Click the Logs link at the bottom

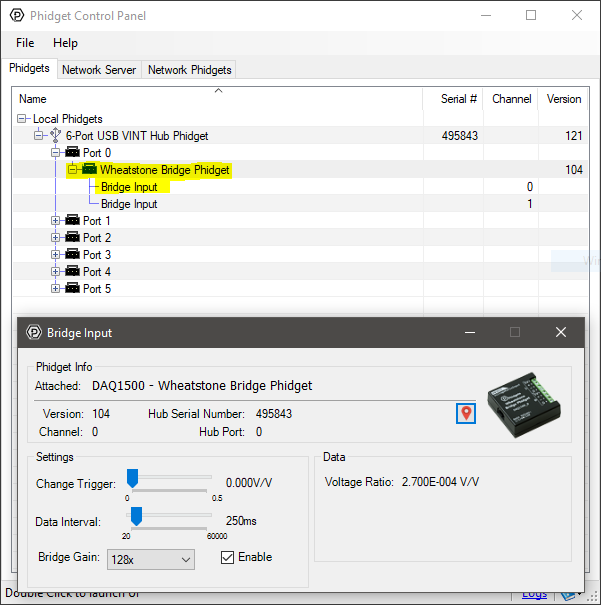pos(535,595)
